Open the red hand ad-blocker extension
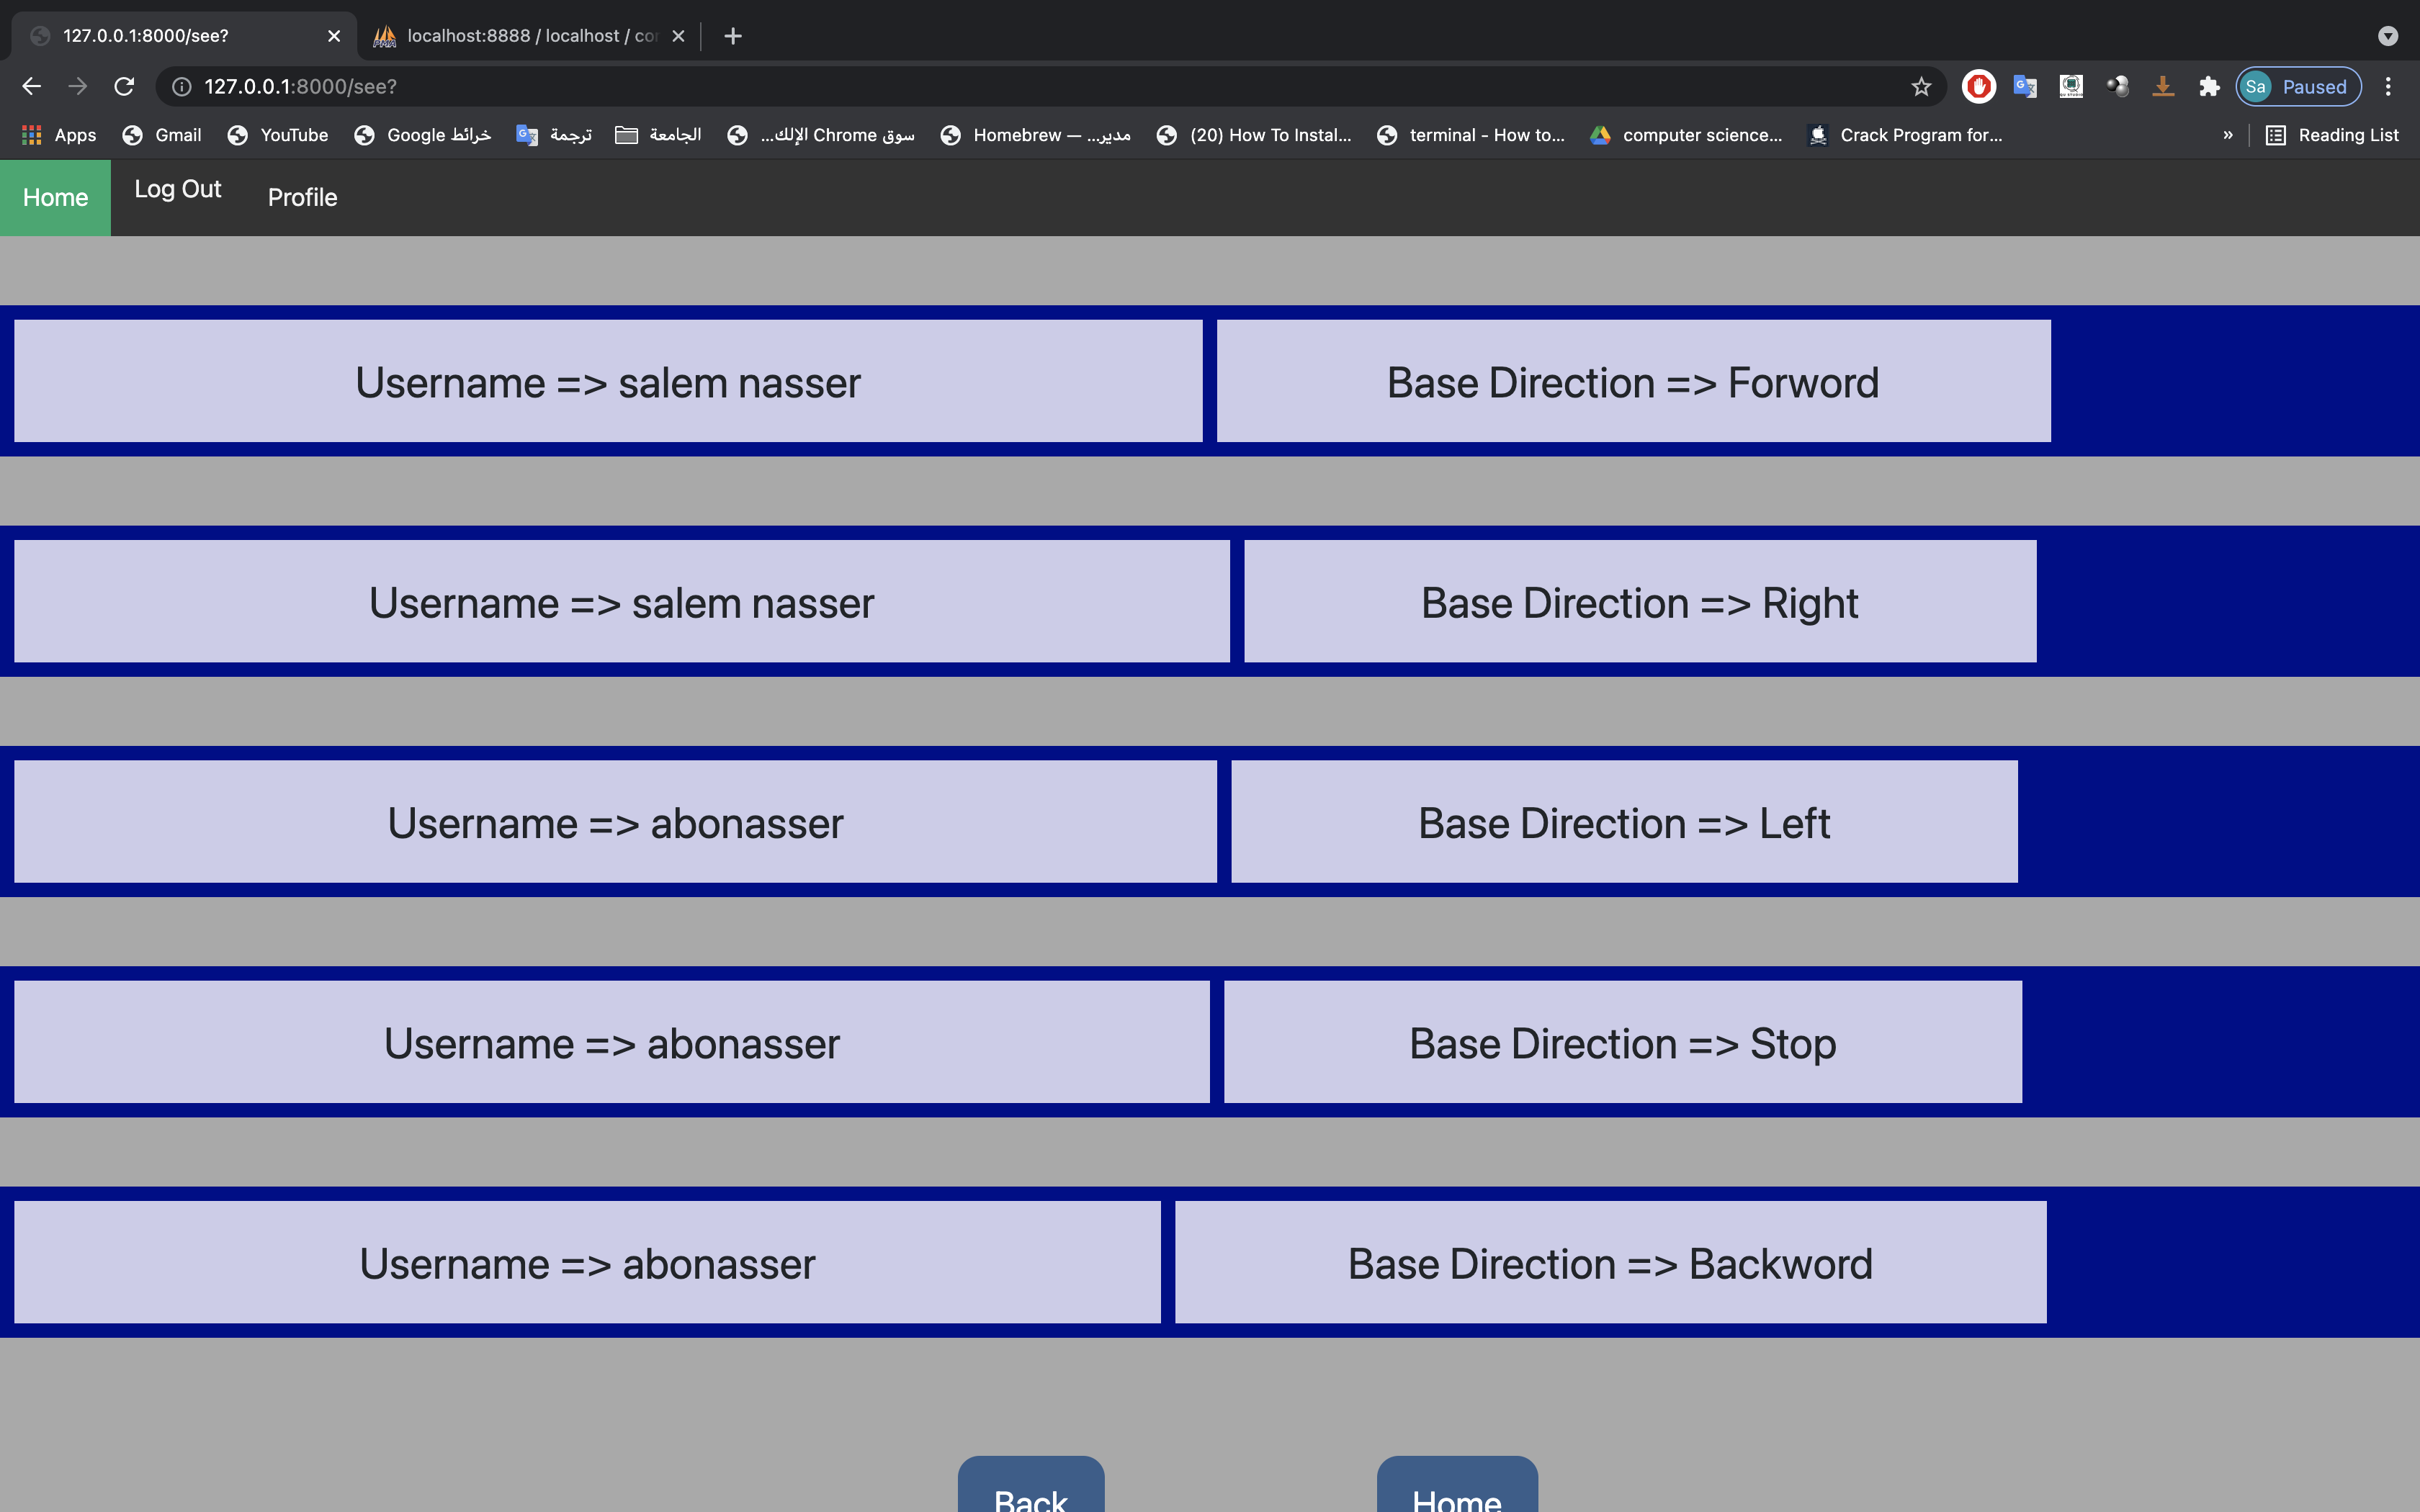Viewport: 2420px width, 1512px height. pos(1978,87)
